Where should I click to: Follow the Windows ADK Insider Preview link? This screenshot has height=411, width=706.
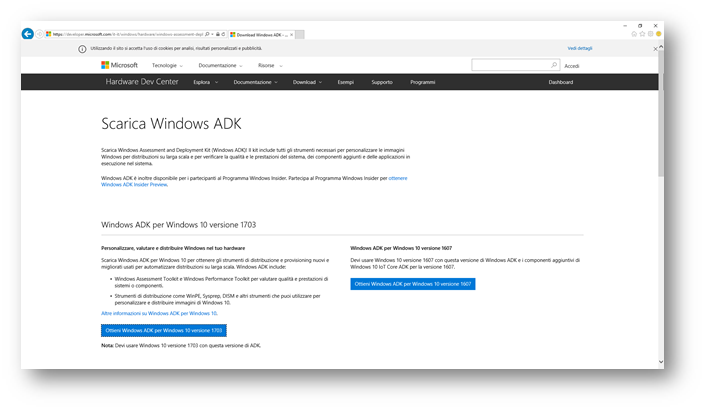[134, 185]
